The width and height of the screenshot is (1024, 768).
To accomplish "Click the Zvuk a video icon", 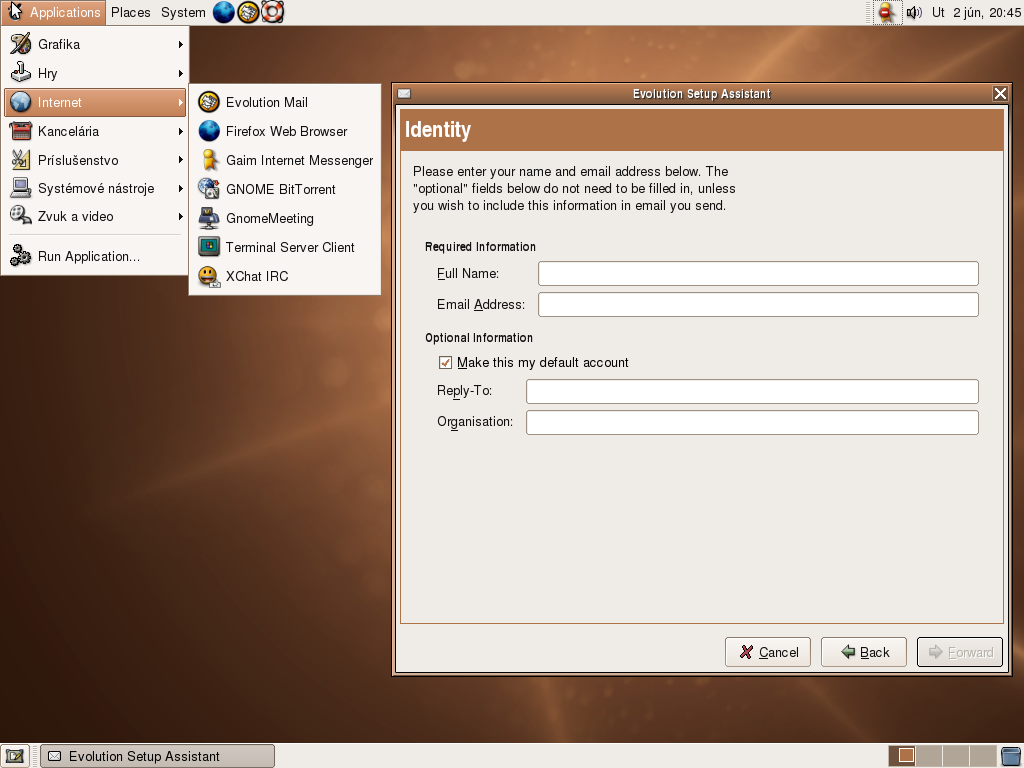I will pyautogui.click(x=20, y=216).
